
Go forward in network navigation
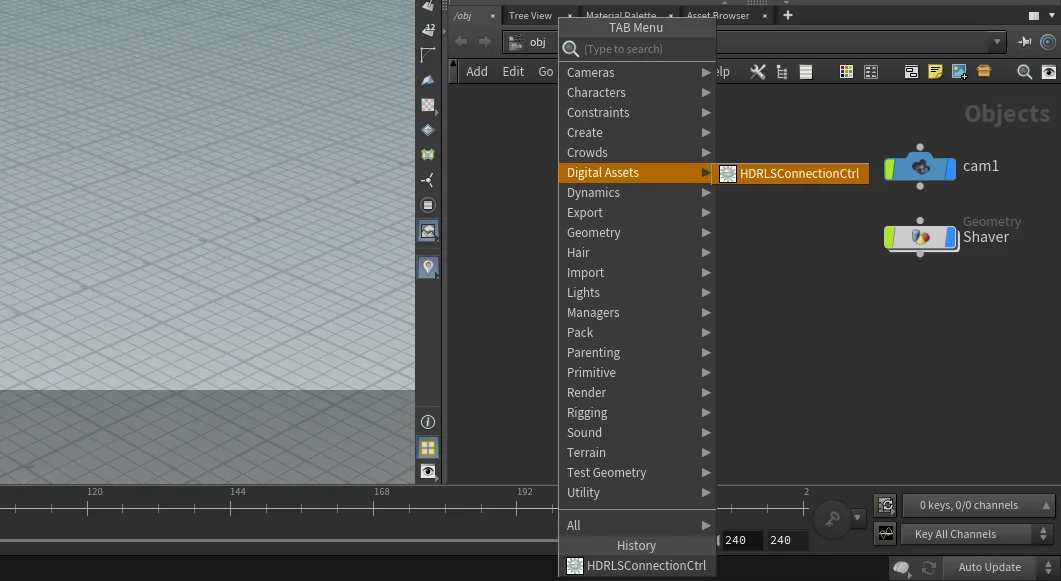(x=484, y=42)
